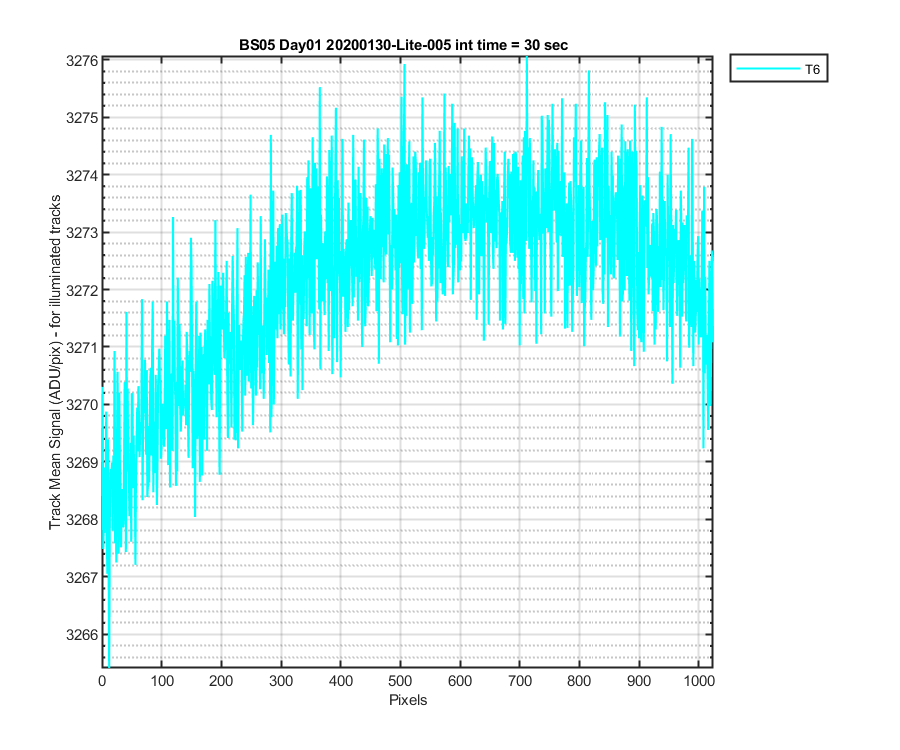The image size is (900, 750).
Task: Click y-axis tick label 3267
Action: tap(82, 577)
